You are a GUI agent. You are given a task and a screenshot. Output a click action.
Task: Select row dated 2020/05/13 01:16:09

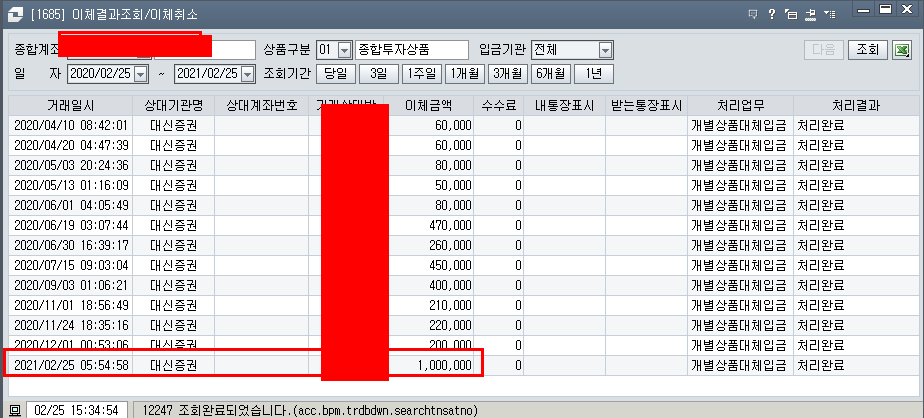click(464, 186)
